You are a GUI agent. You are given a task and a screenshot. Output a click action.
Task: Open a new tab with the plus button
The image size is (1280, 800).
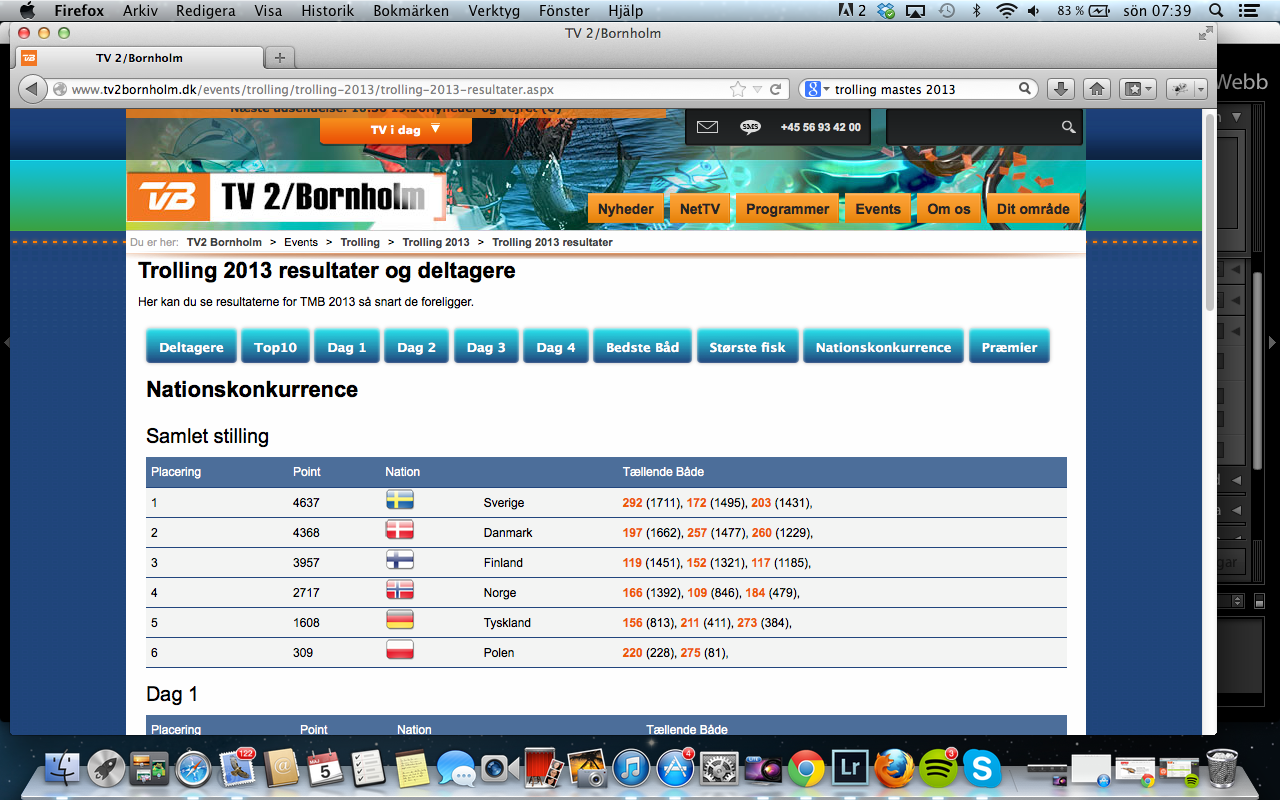pyautogui.click(x=280, y=58)
